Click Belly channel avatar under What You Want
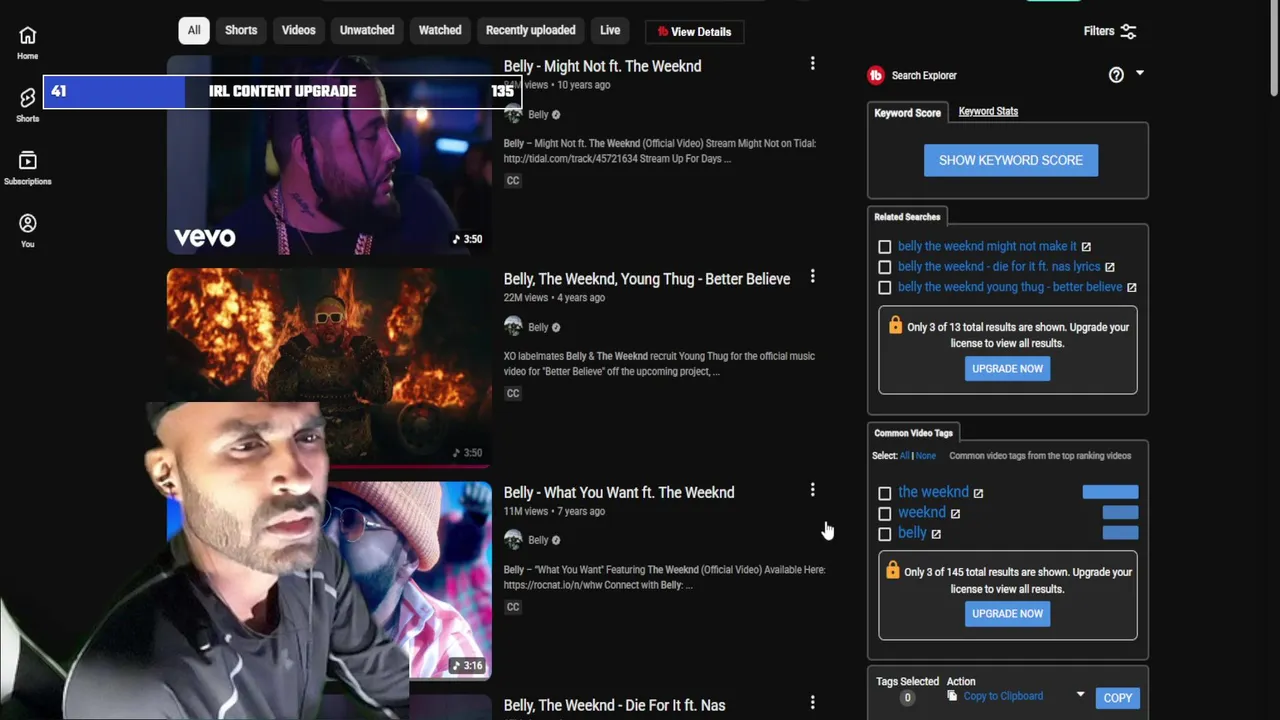The height and width of the screenshot is (720, 1280). pyautogui.click(x=513, y=539)
